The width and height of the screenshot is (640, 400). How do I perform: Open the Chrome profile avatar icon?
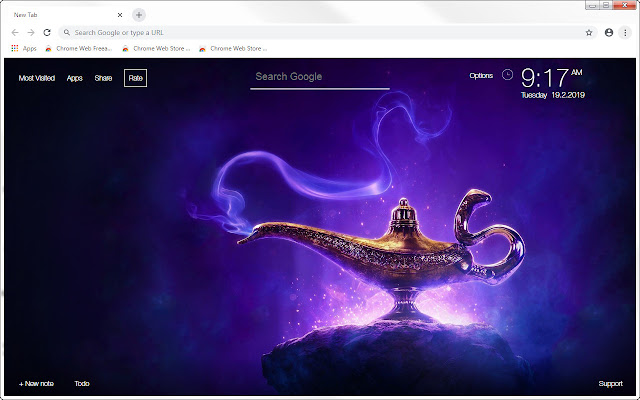point(609,33)
